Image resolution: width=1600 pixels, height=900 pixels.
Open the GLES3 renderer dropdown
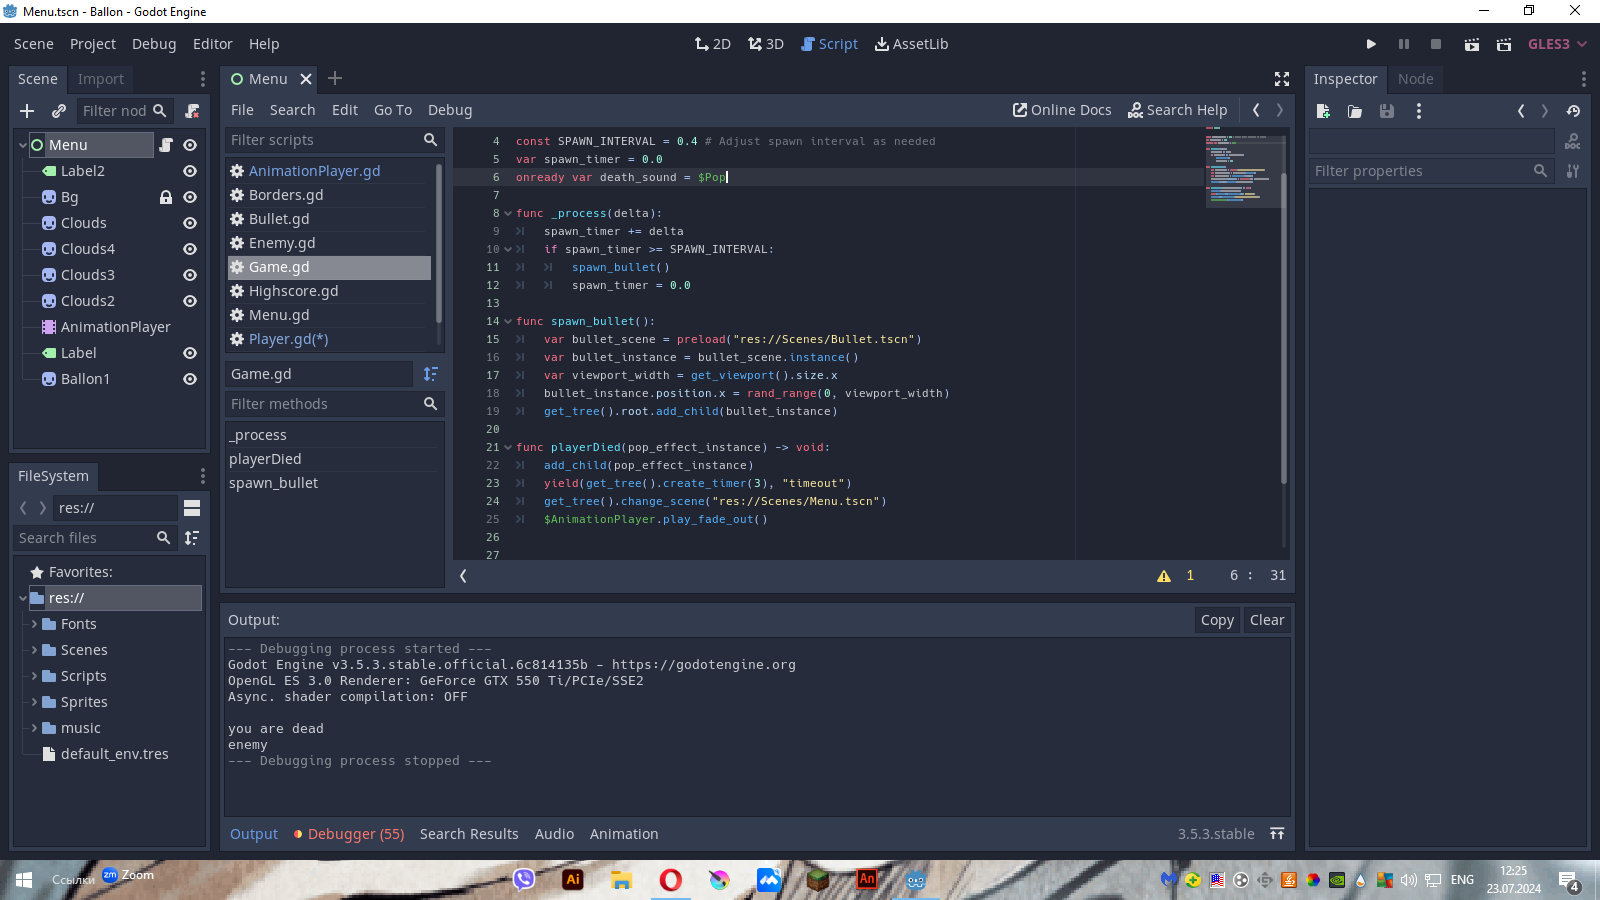(1557, 44)
